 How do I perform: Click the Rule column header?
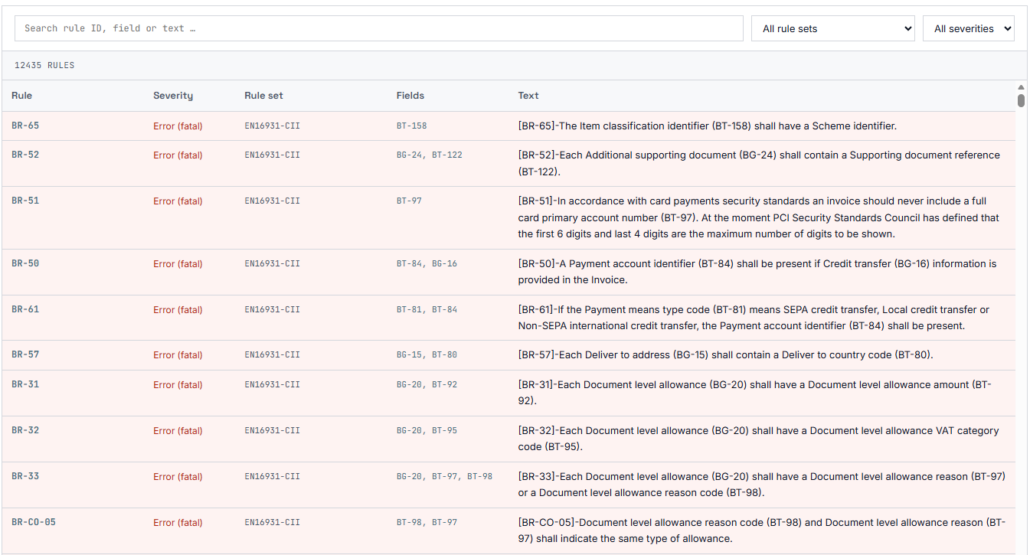(22, 95)
